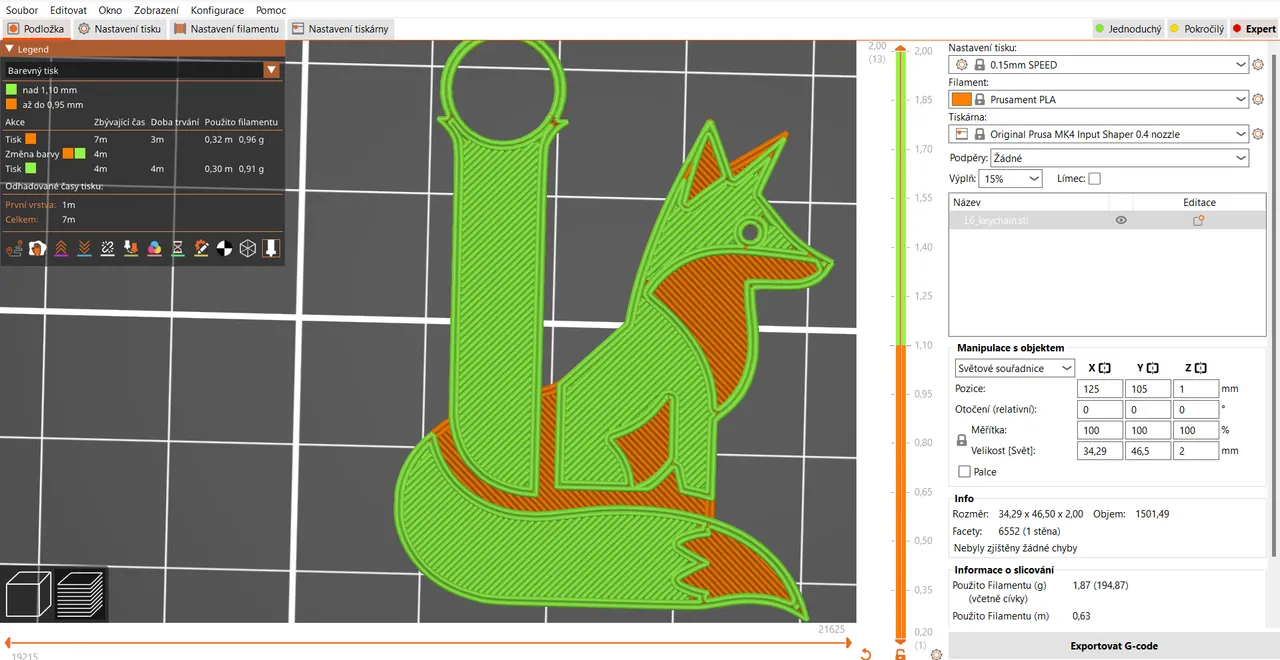The image size is (1280, 660).
Task: Toggle visibility of L6_keychain.stl with the eye icon
Action: click(1120, 220)
